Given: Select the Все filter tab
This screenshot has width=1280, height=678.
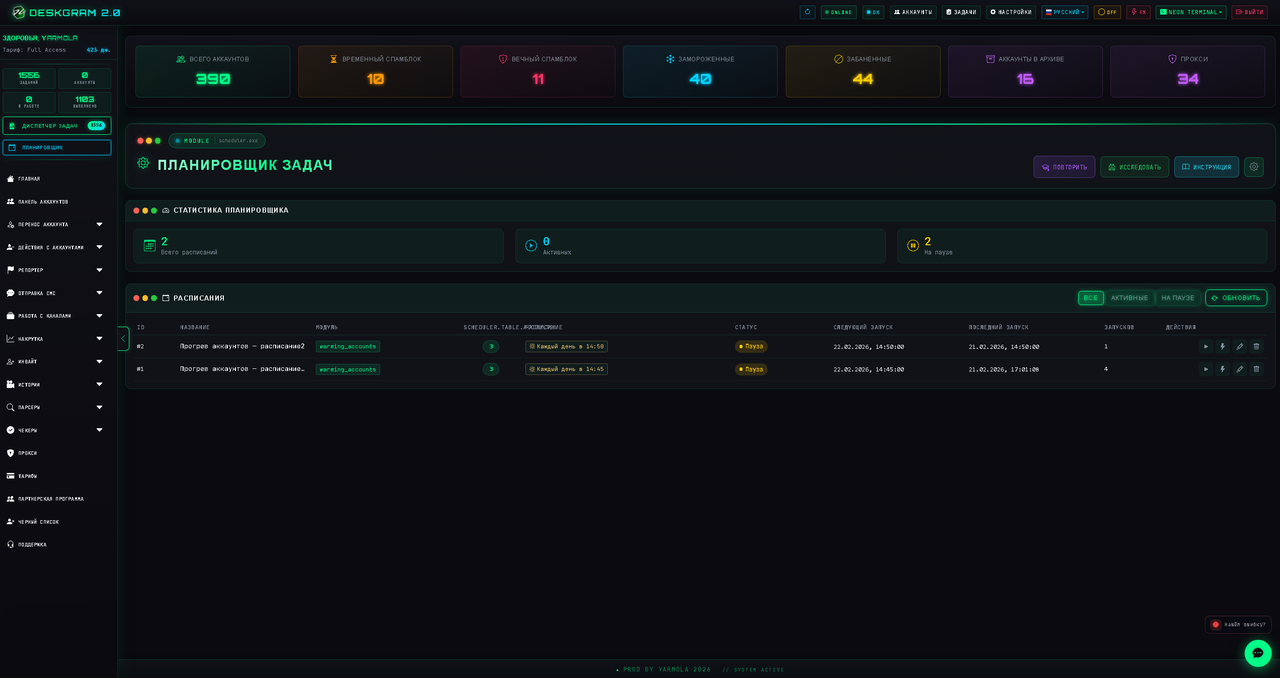Looking at the screenshot, I should point(1090,298).
